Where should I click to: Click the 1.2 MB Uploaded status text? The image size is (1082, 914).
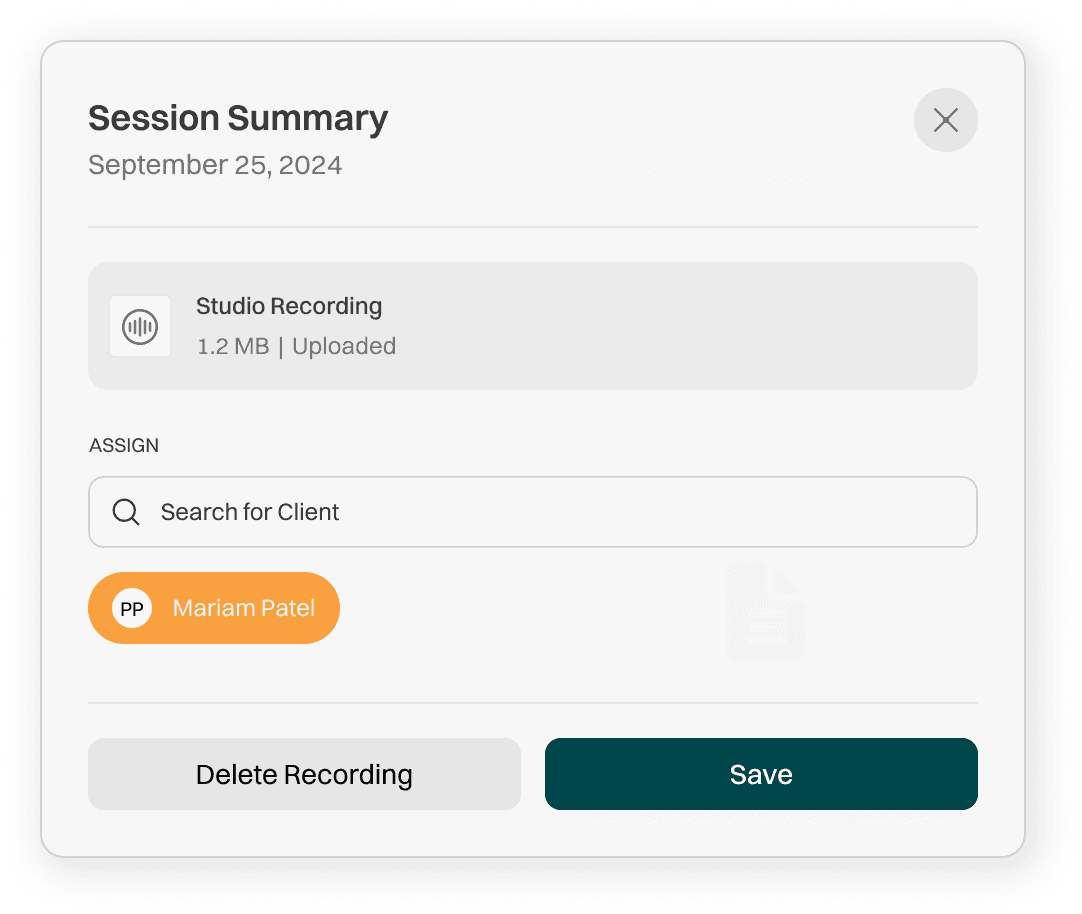tap(296, 346)
